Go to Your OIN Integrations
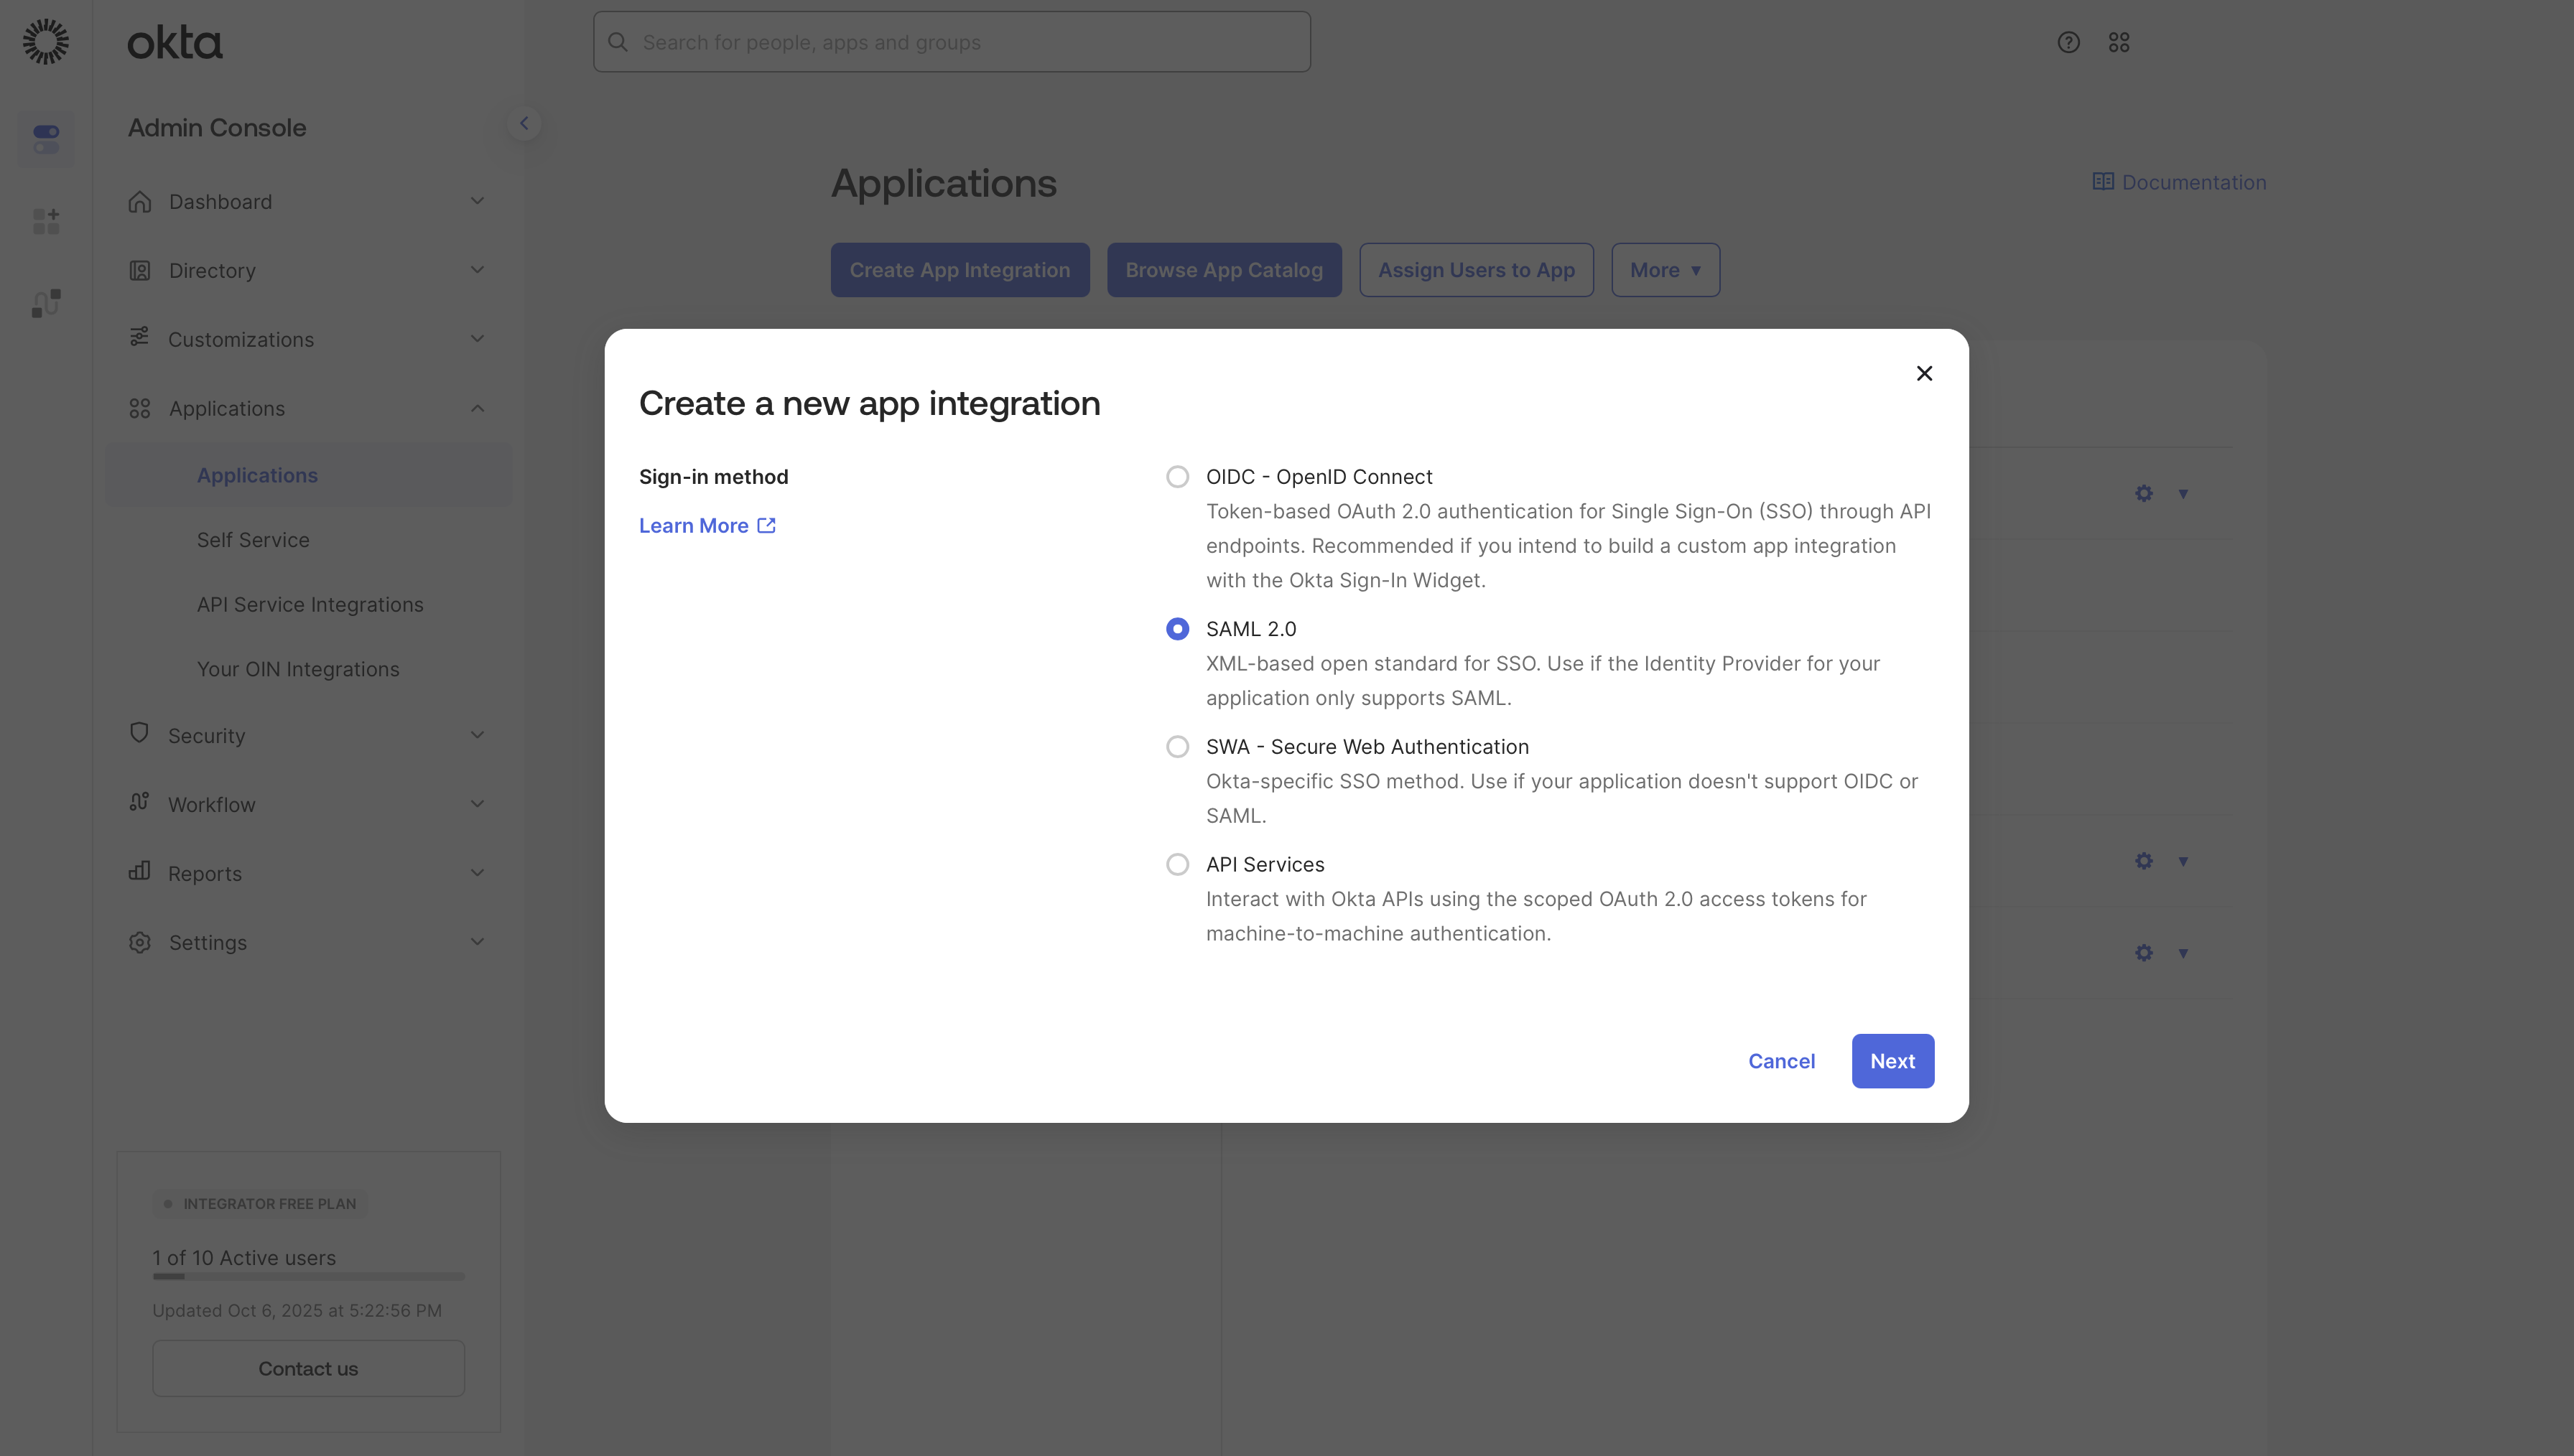 (x=297, y=669)
